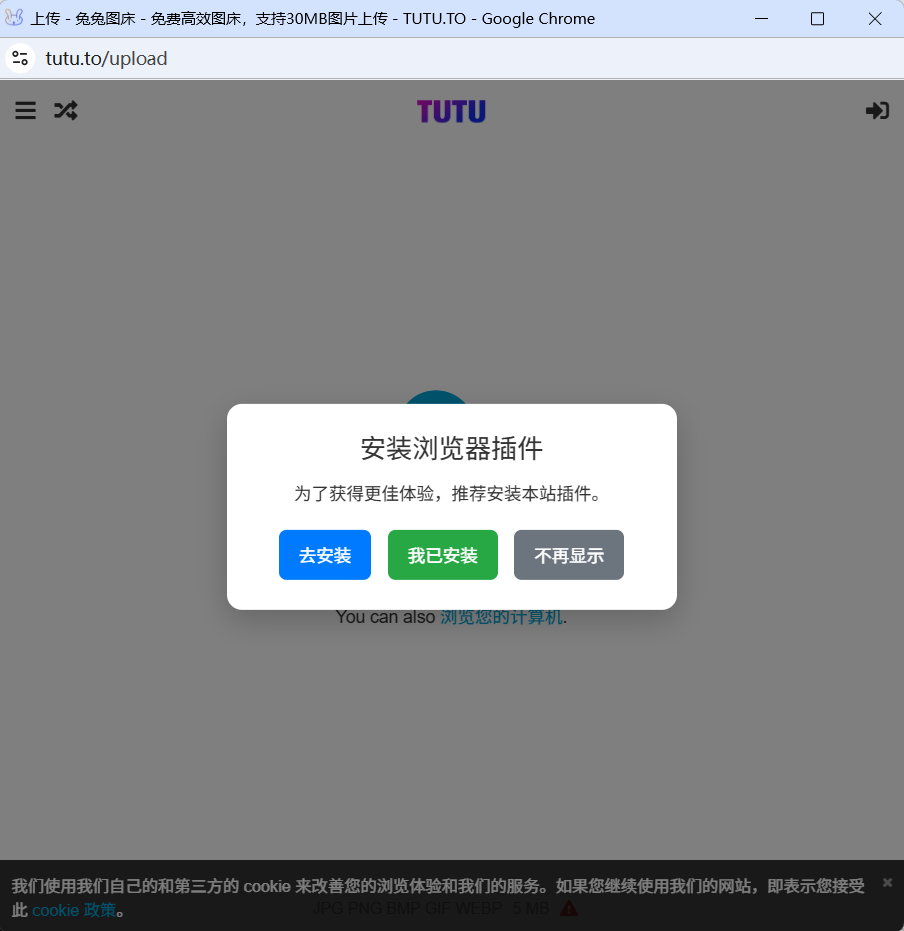Open the hamburger menu

point(26,111)
